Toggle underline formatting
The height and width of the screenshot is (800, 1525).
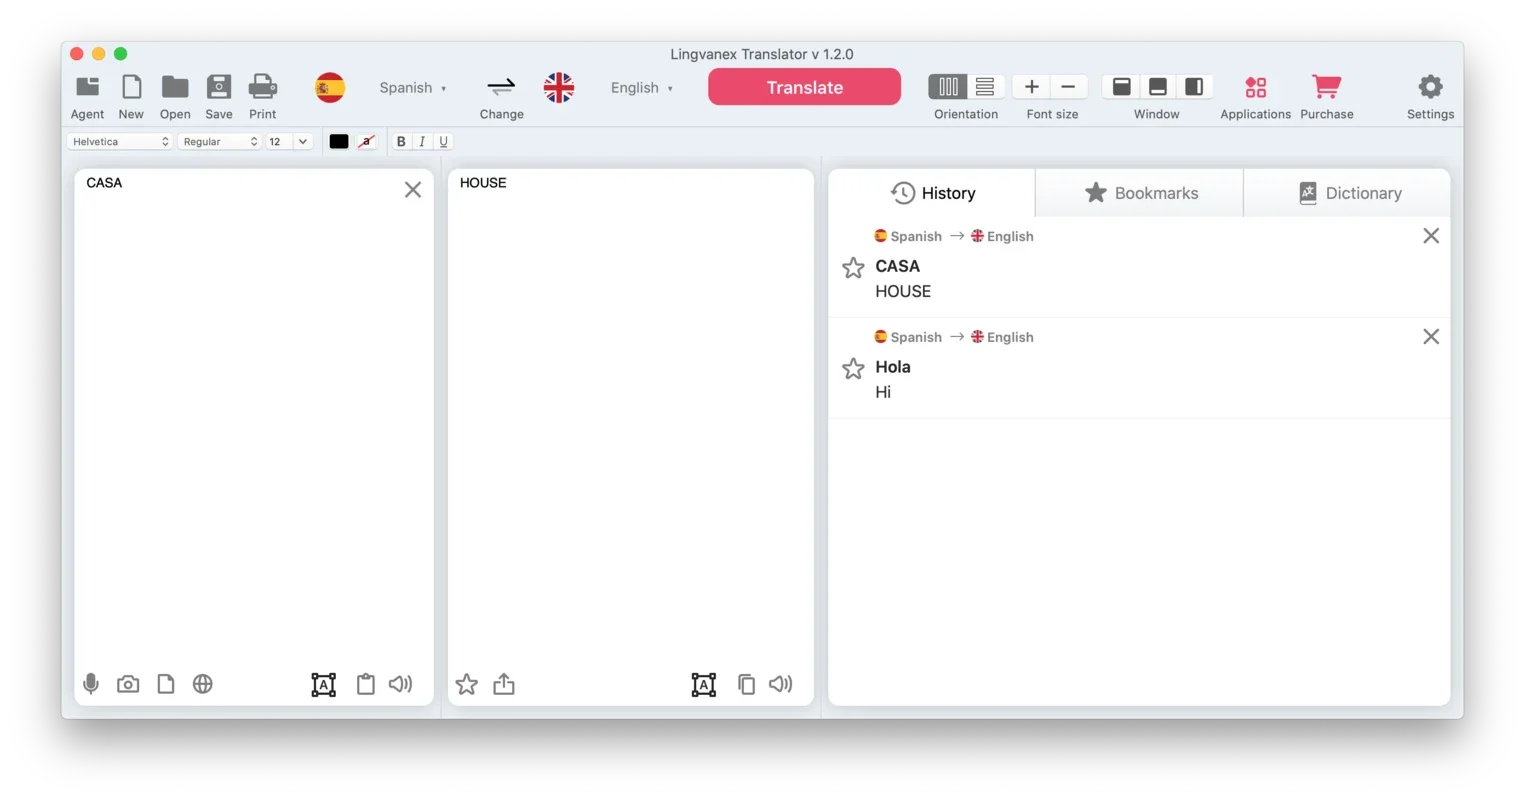click(443, 142)
